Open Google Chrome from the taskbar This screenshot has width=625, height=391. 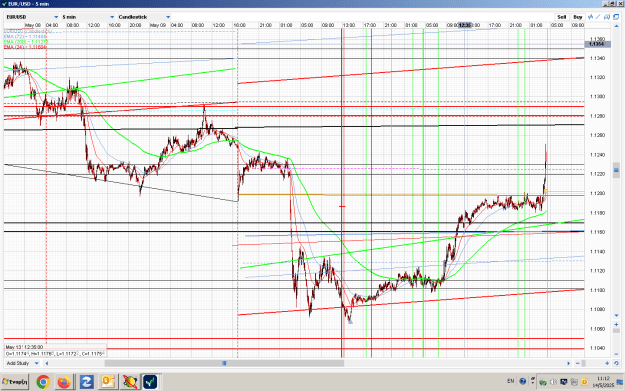[43, 381]
